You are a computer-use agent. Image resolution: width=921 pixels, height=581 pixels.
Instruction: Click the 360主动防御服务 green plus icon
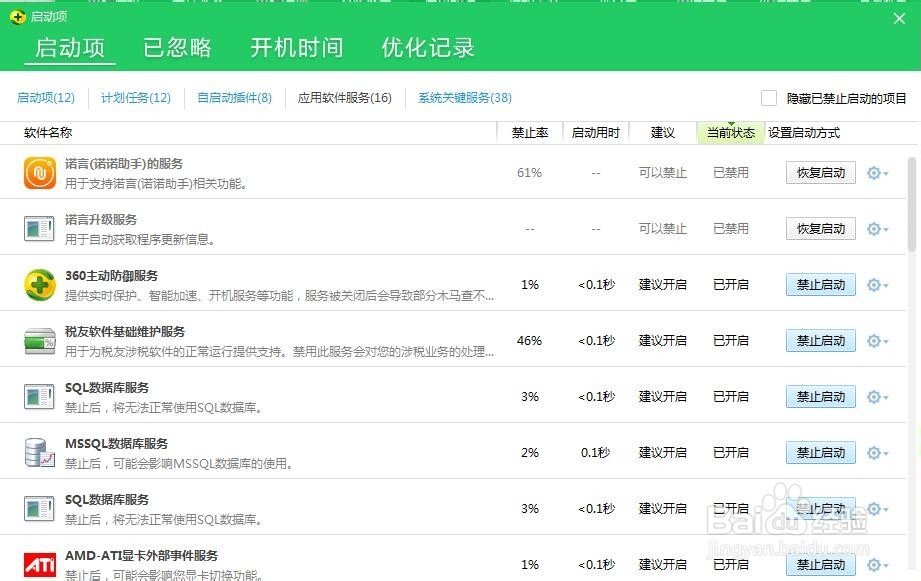click(x=40, y=285)
